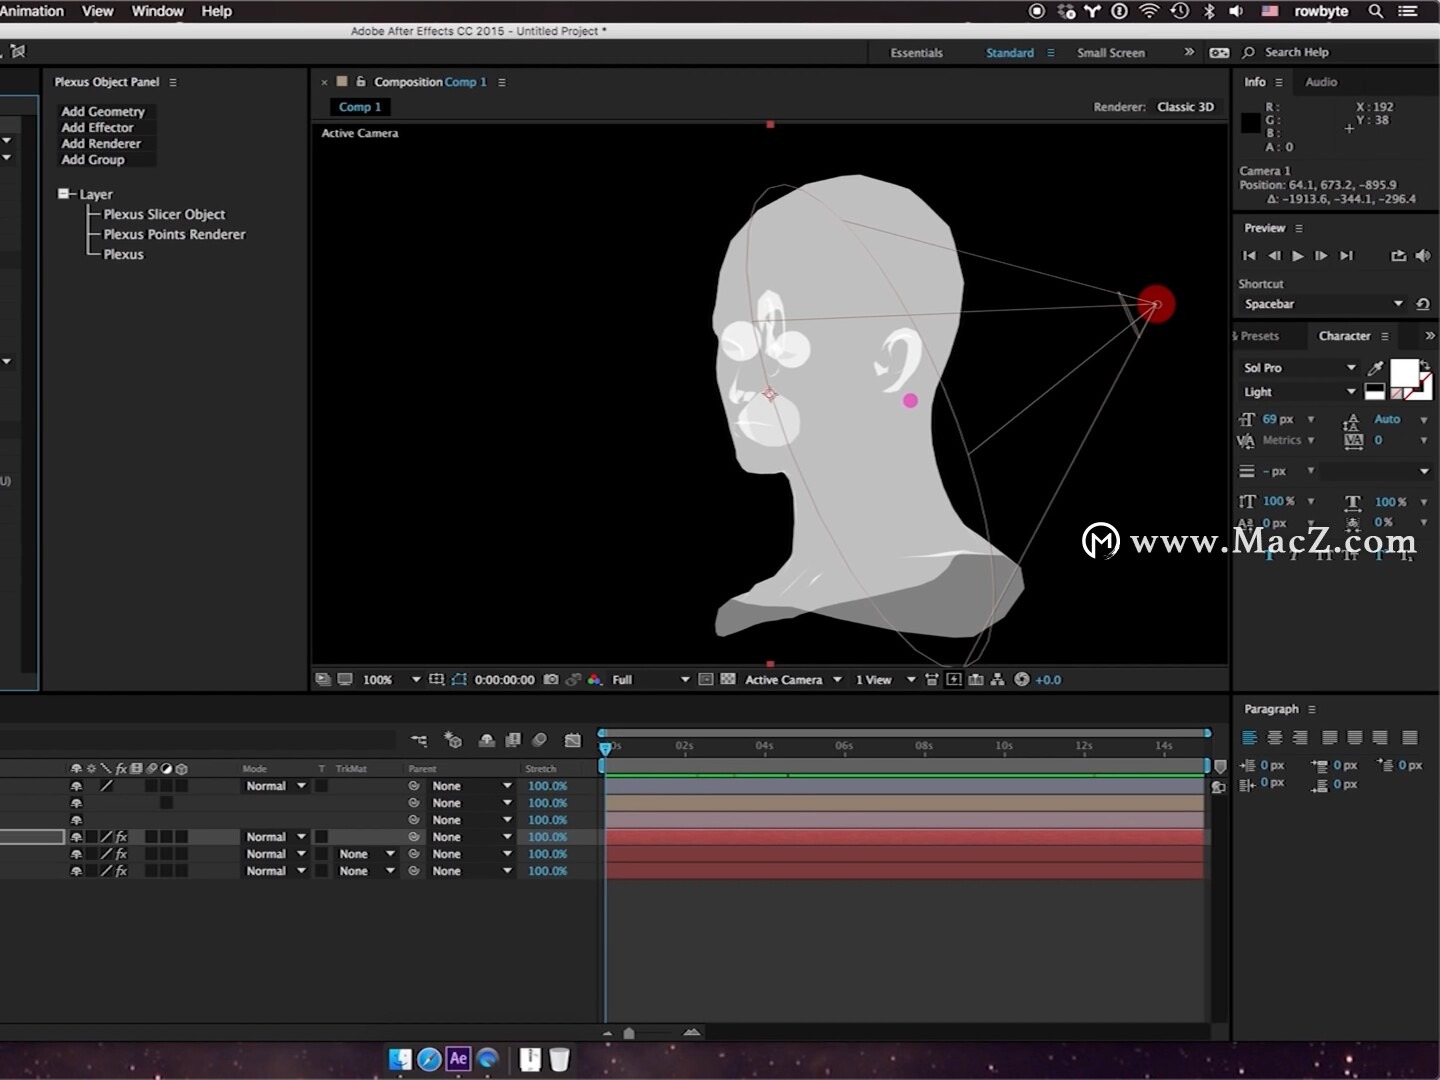Take a snapshot of the composition view
The image size is (1440, 1080).
pos(550,679)
